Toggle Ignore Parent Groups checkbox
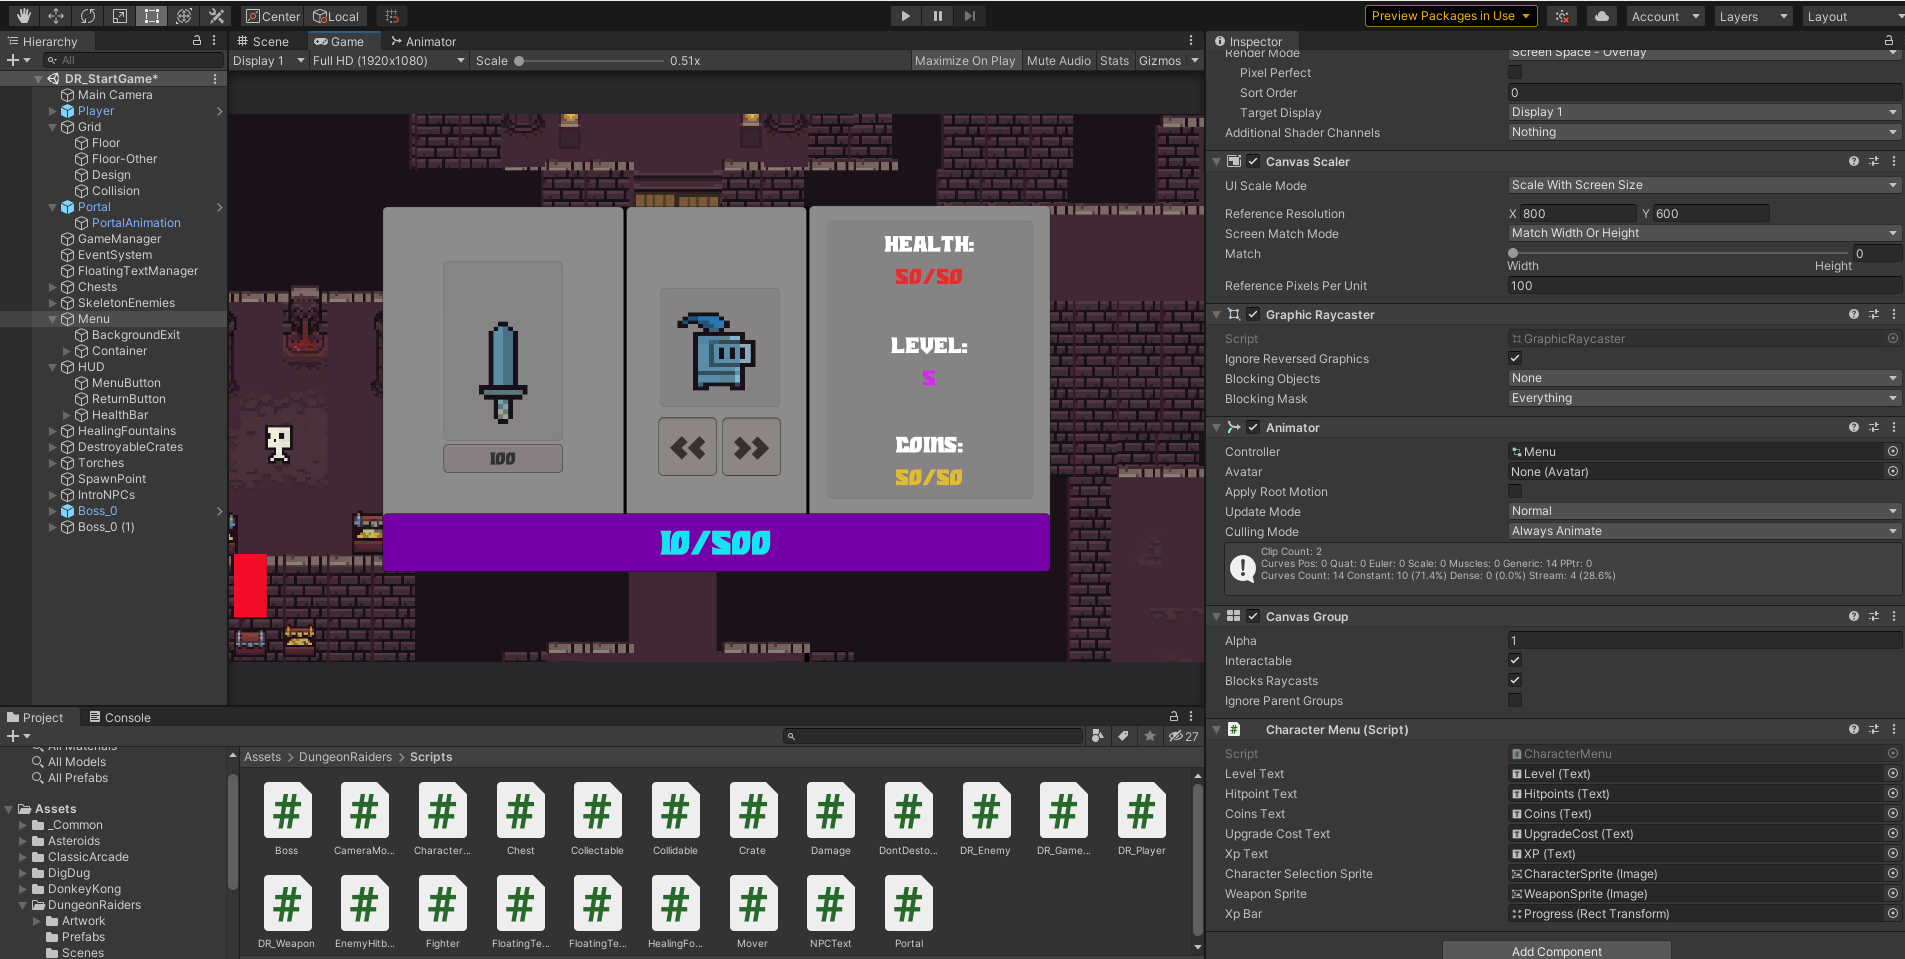Screen dimensions: 1905x959 click(x=1515, y=700)
